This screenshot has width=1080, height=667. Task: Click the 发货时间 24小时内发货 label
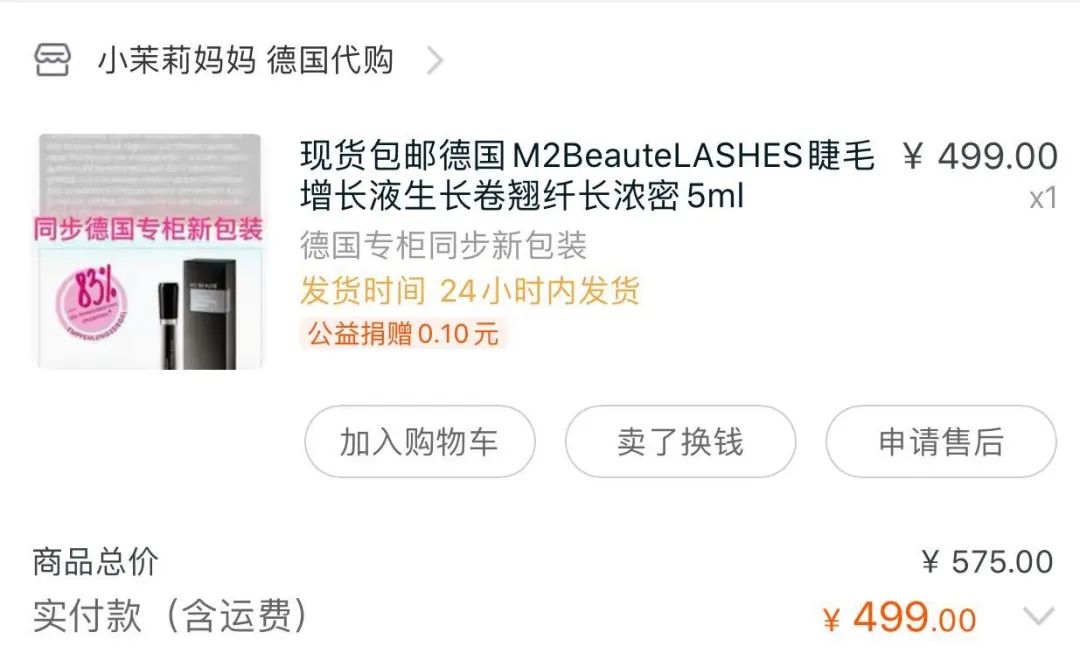tap(470, 291)
